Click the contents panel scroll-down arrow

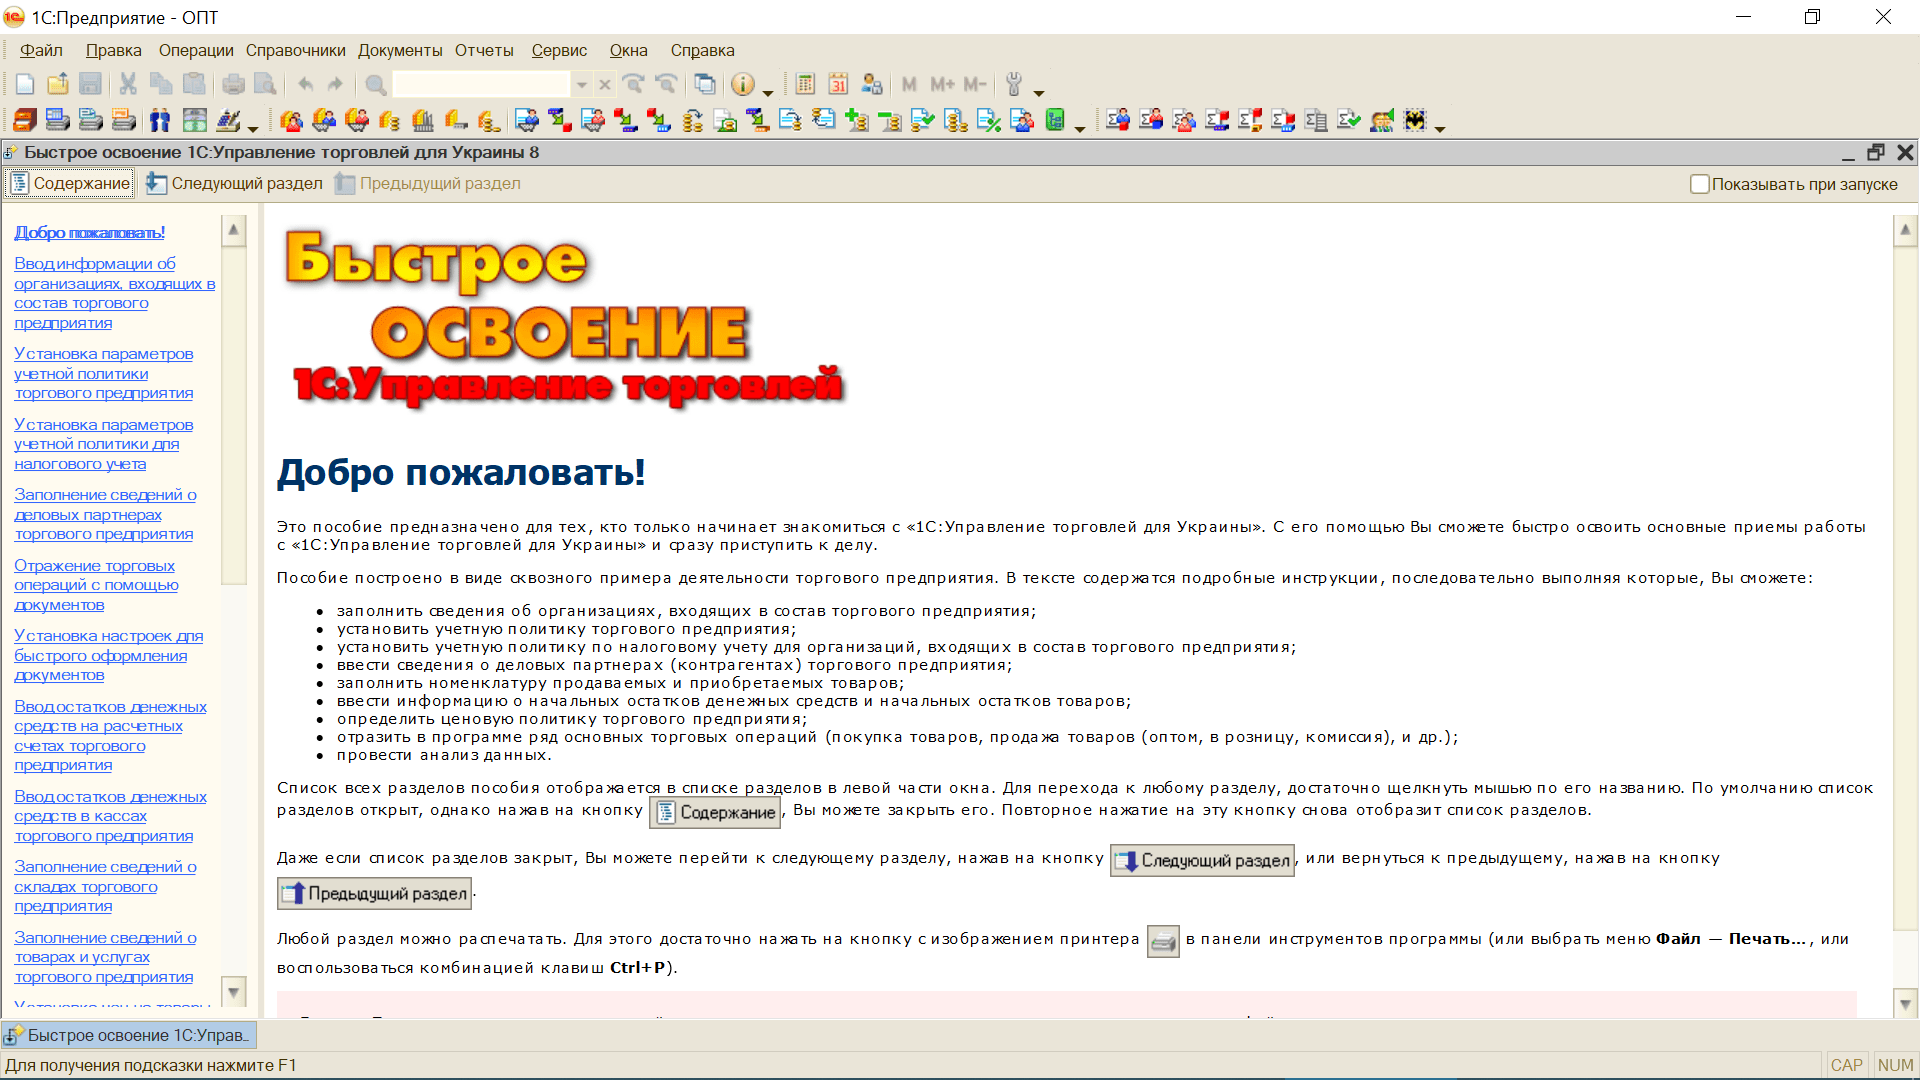pos(233,992)
